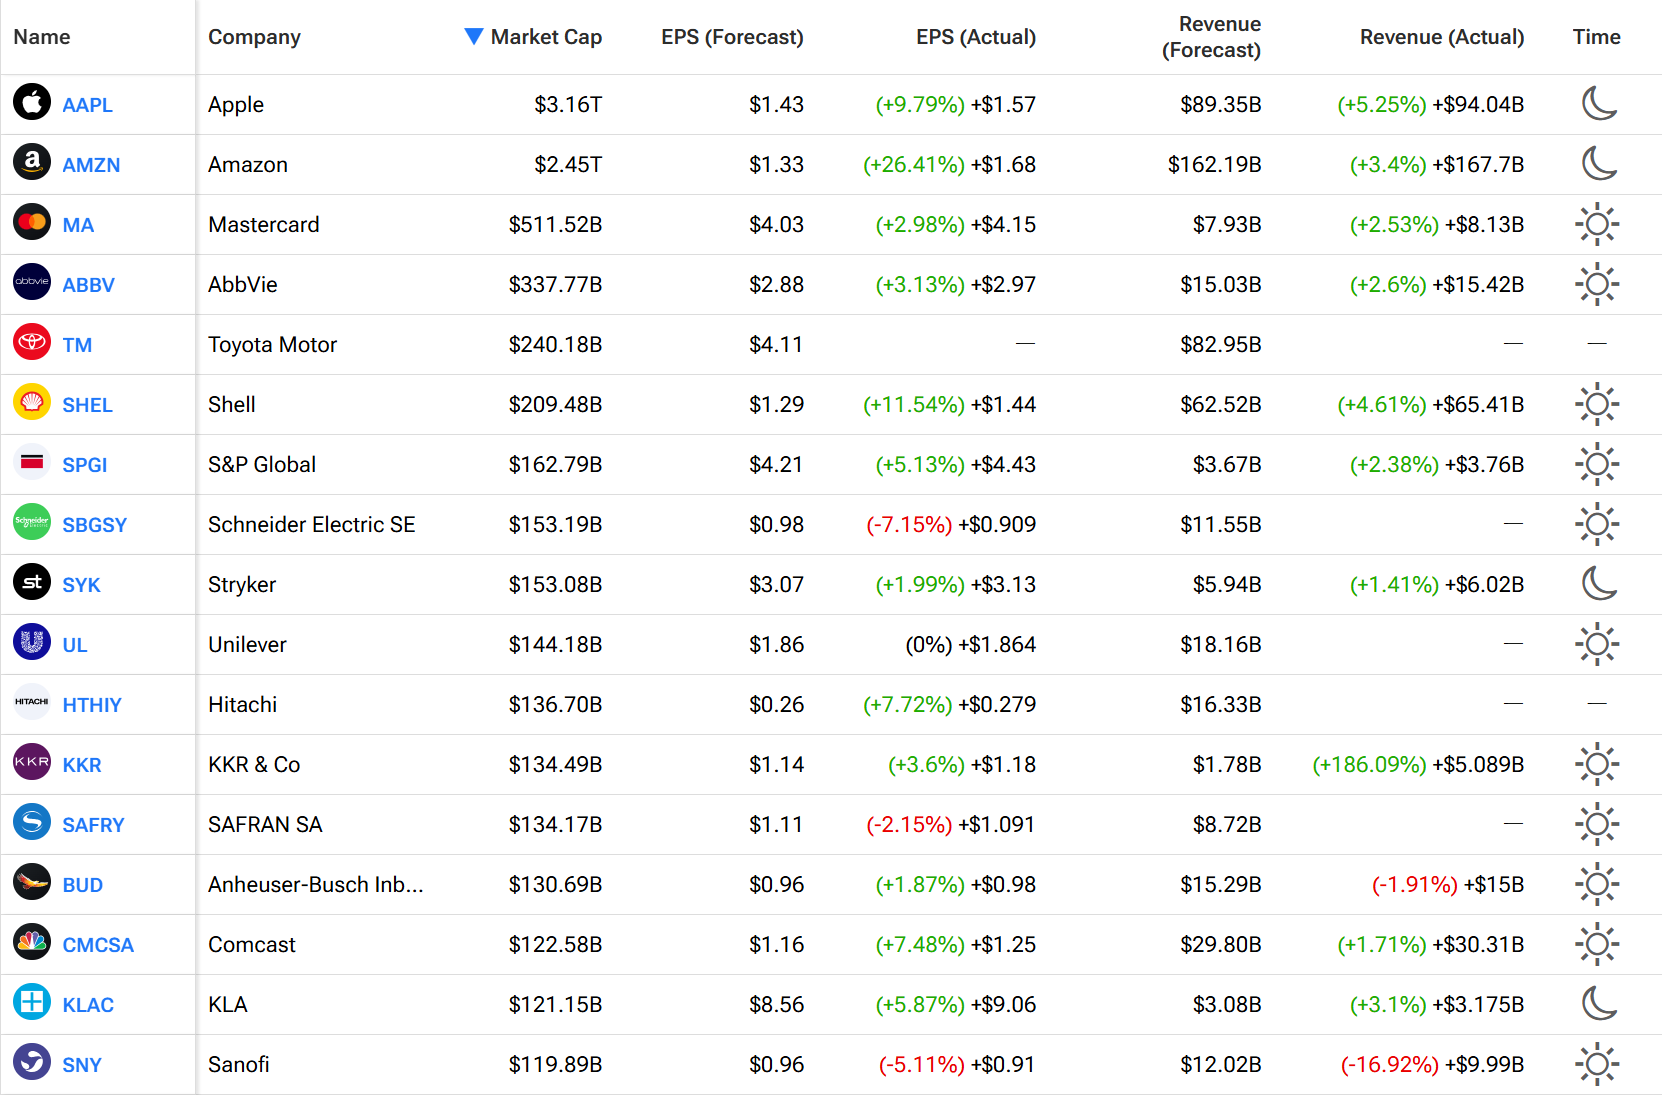The height and width of the screenshot is (1095, 1662).
Task: Click the moon time icon in Stryker row
Action: pyautogui.click(x=1598, y=583)
